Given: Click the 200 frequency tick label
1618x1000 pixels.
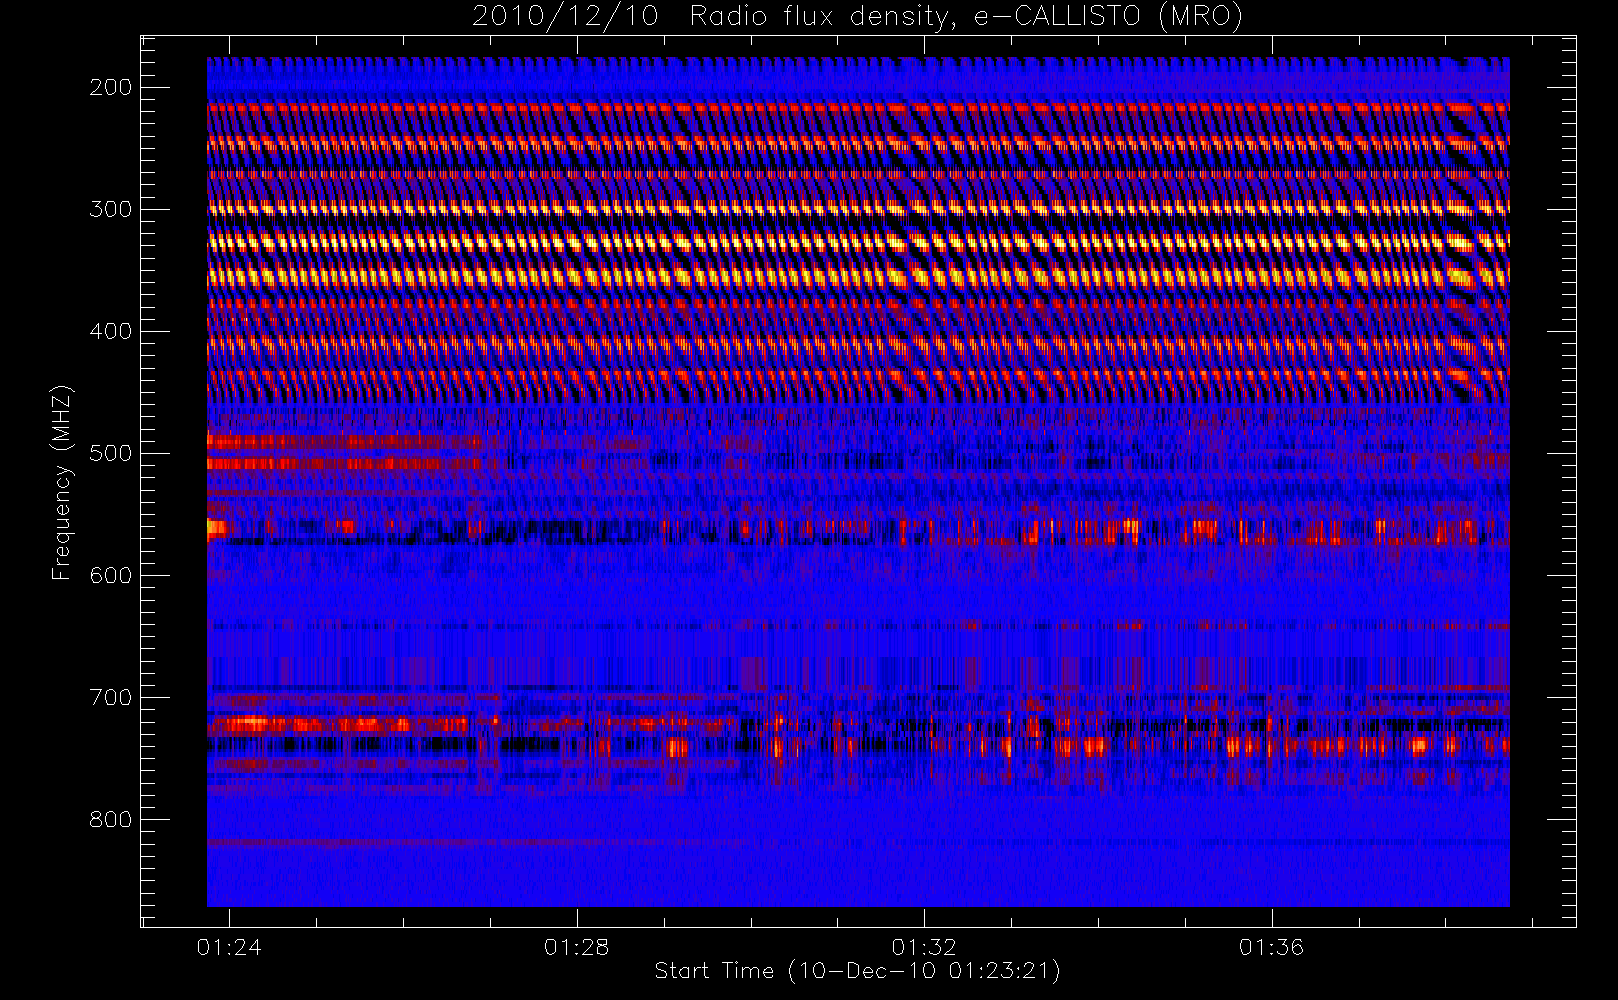Looking at the screenshot, I should coord(111,87).
